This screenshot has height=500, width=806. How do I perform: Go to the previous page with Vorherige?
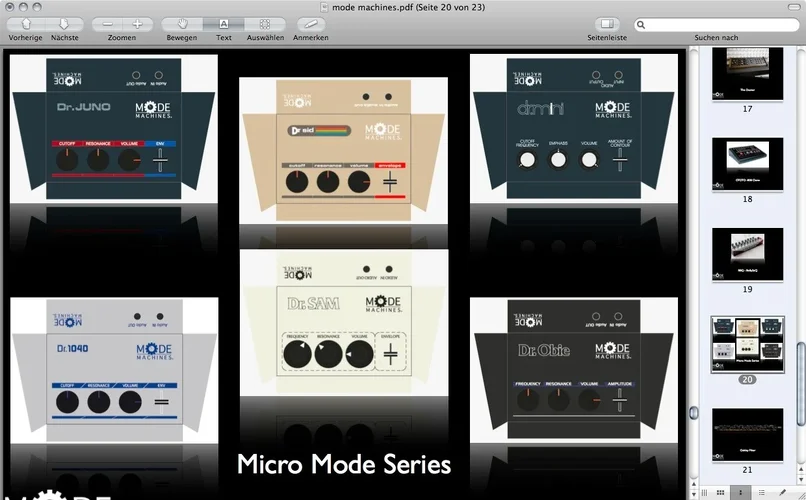click(26, 24)
